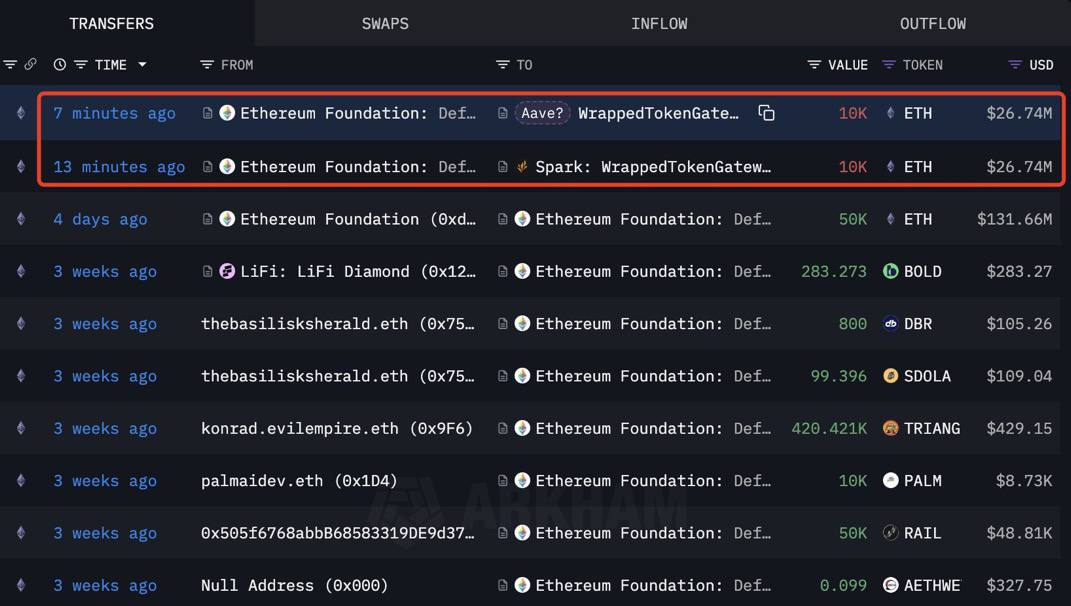Screen dimensions: 1071x606
Task: Open Spark: WrappedTokenGateway recipient
Action: [x=653, y=167]
